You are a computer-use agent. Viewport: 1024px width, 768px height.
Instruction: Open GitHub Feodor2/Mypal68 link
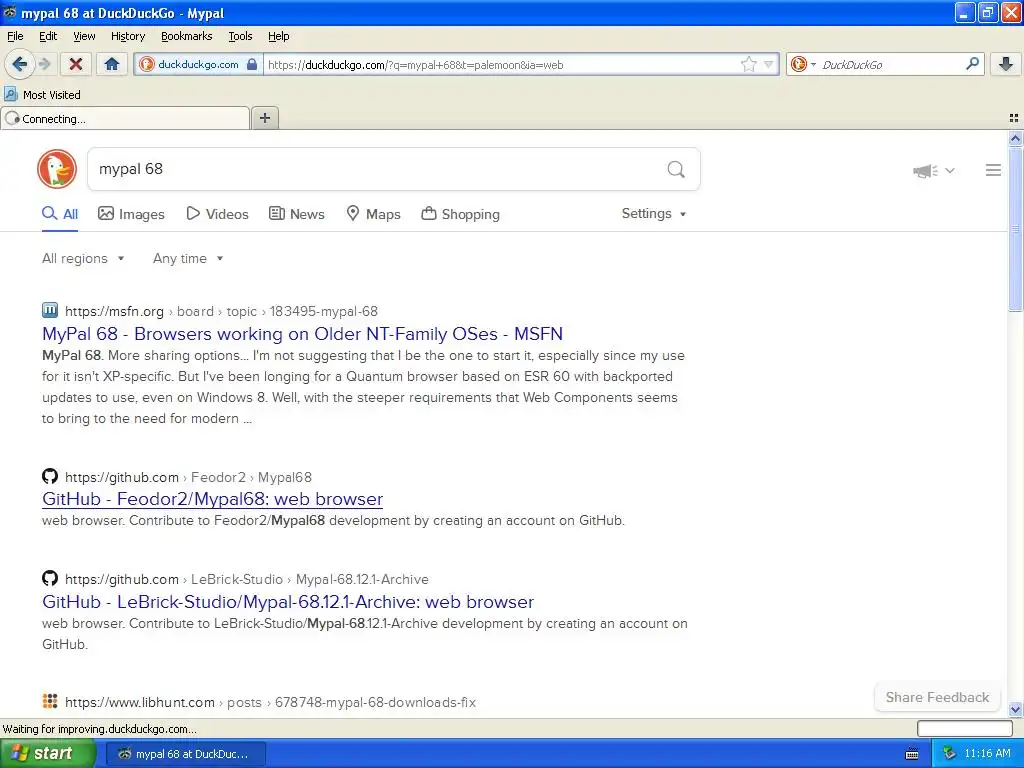(212, 499)
